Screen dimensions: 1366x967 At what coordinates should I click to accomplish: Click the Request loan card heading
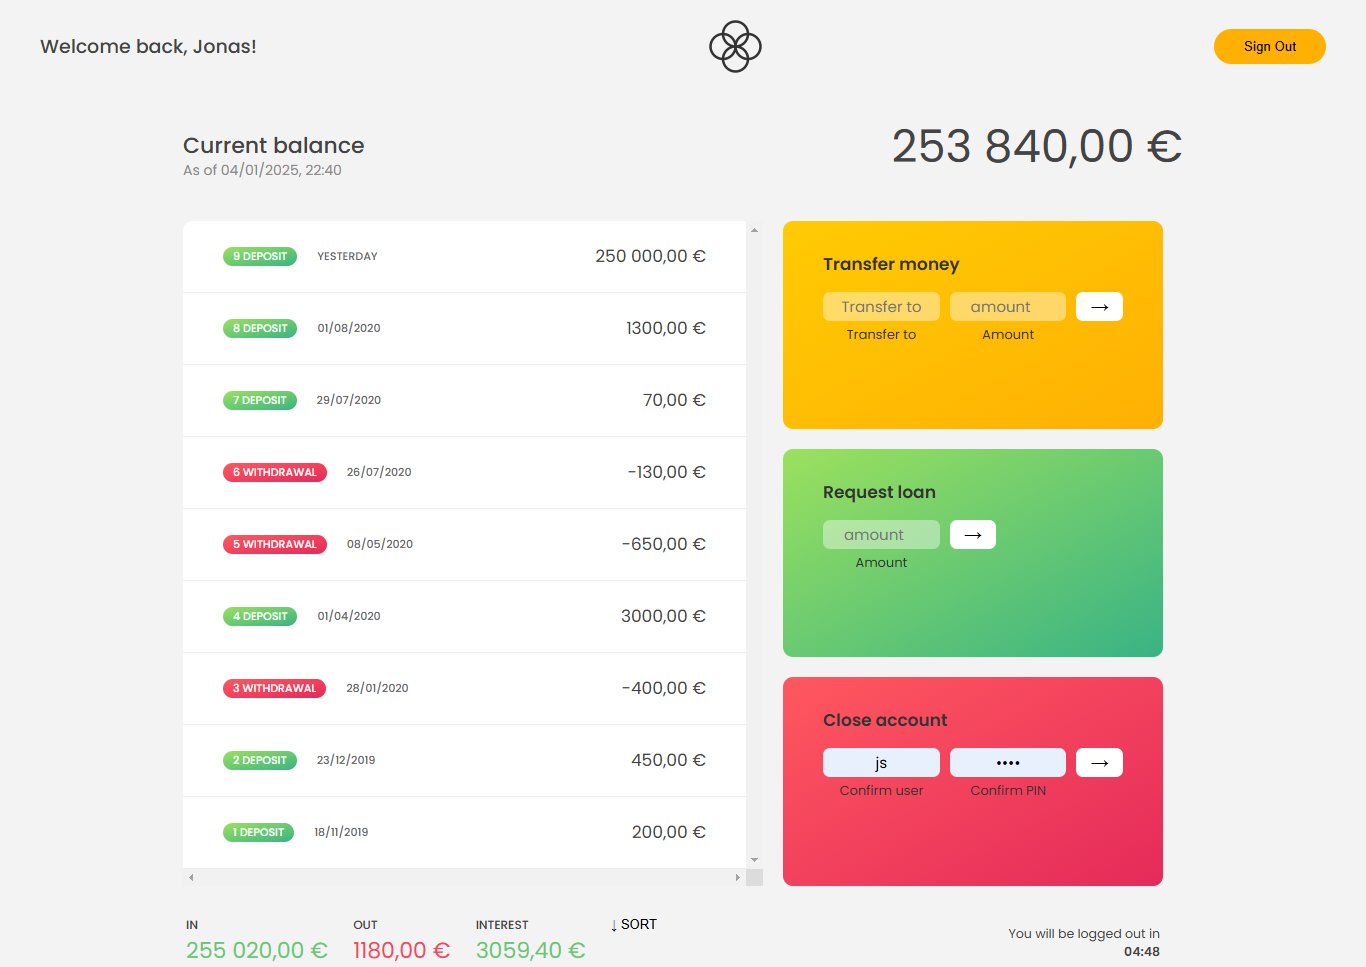(x=879, y=492)
